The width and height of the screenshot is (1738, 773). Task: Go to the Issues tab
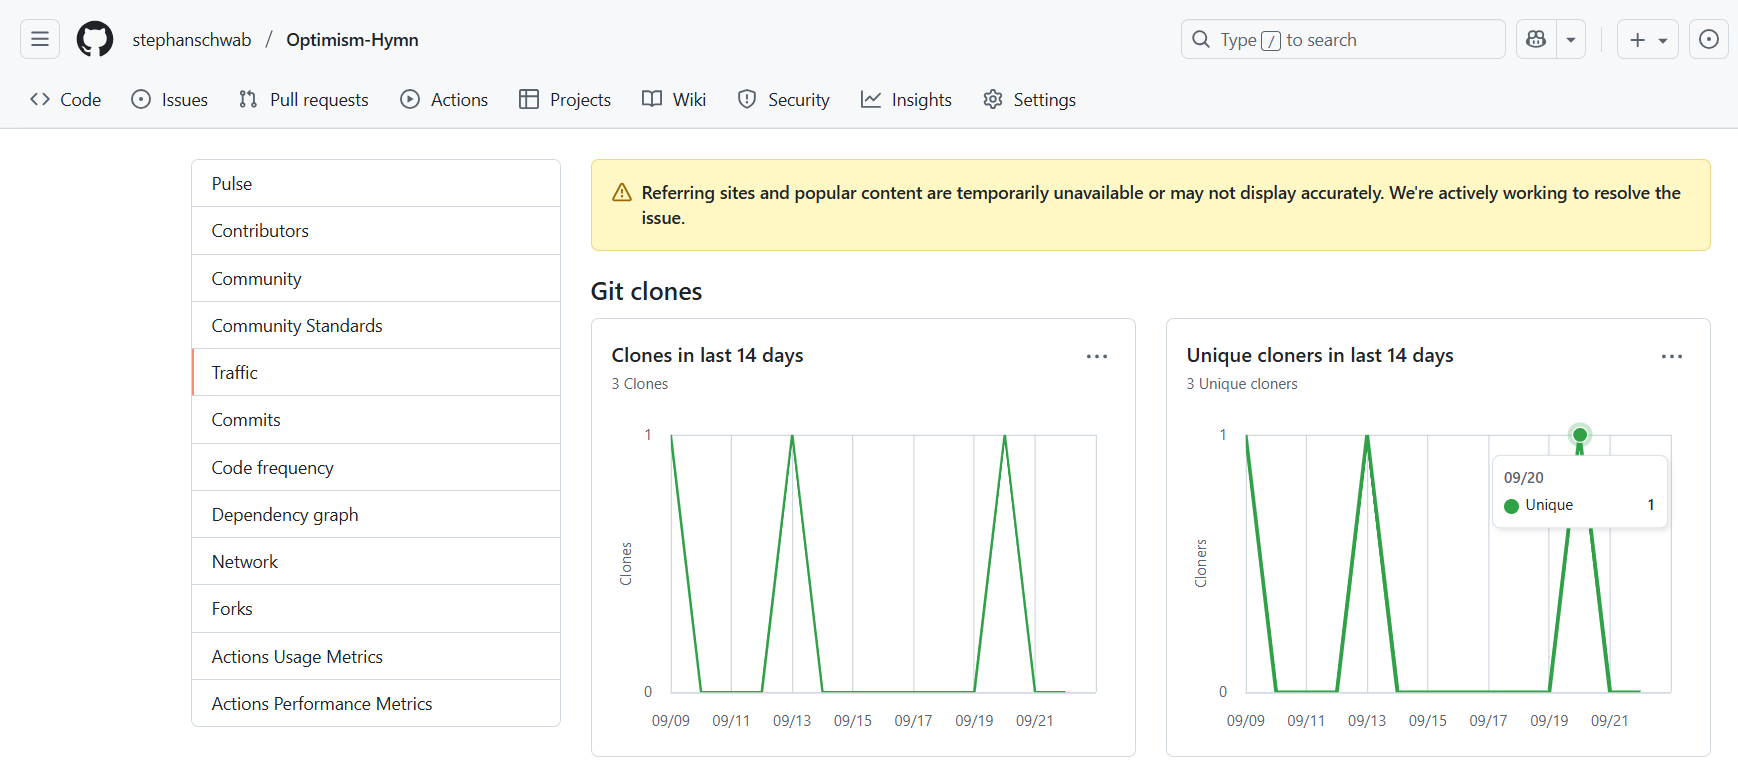pos(170,99)
